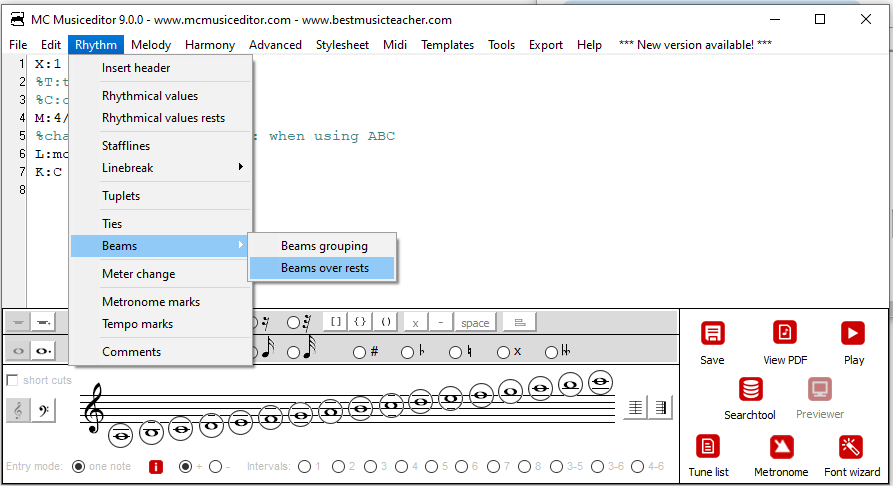Select the double flat radio button
Screen dimensions: 893x486
coord(551,352)
